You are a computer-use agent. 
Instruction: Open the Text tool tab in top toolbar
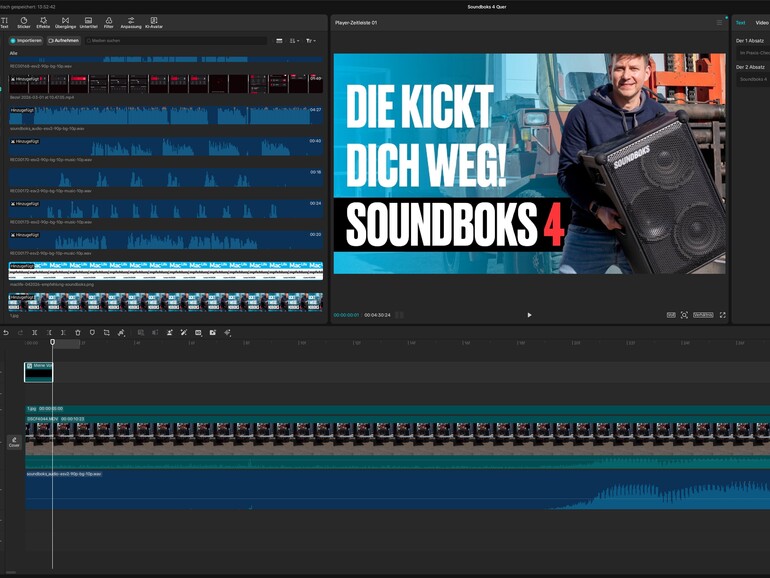tap(4, 23)
